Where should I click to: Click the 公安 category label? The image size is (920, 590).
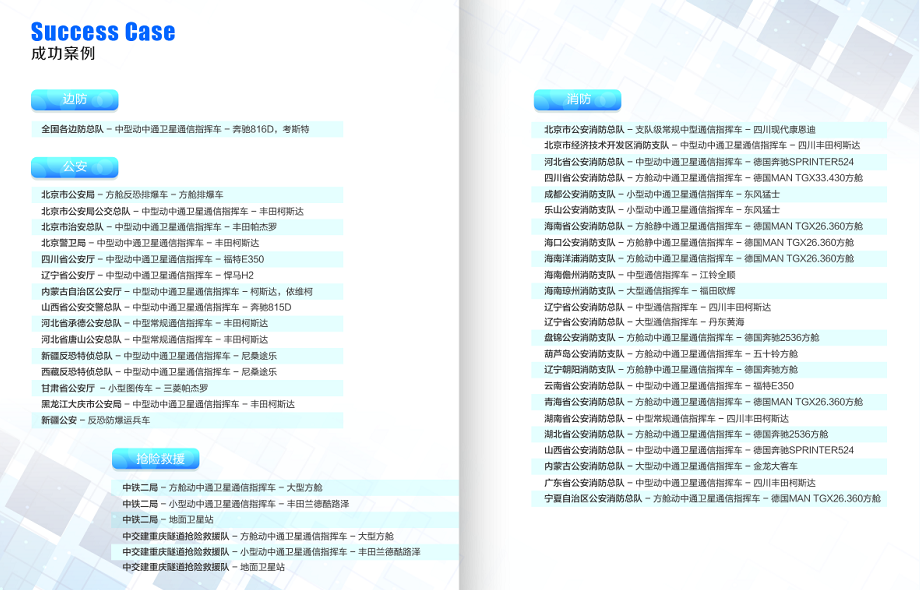click(x=75, y=167)
